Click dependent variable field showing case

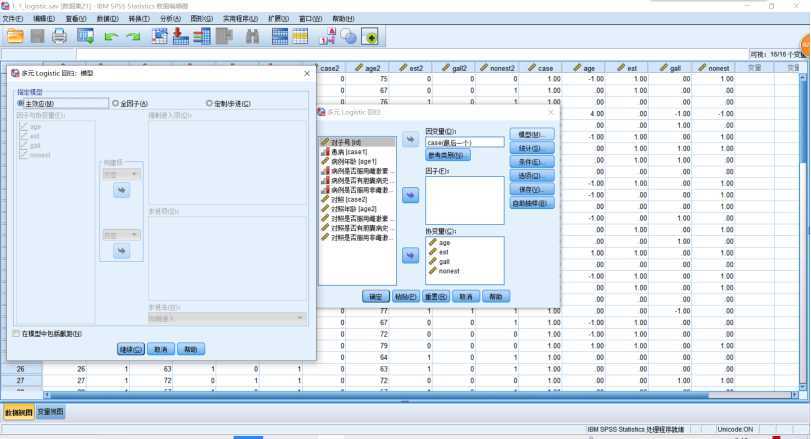pos(464,142)
